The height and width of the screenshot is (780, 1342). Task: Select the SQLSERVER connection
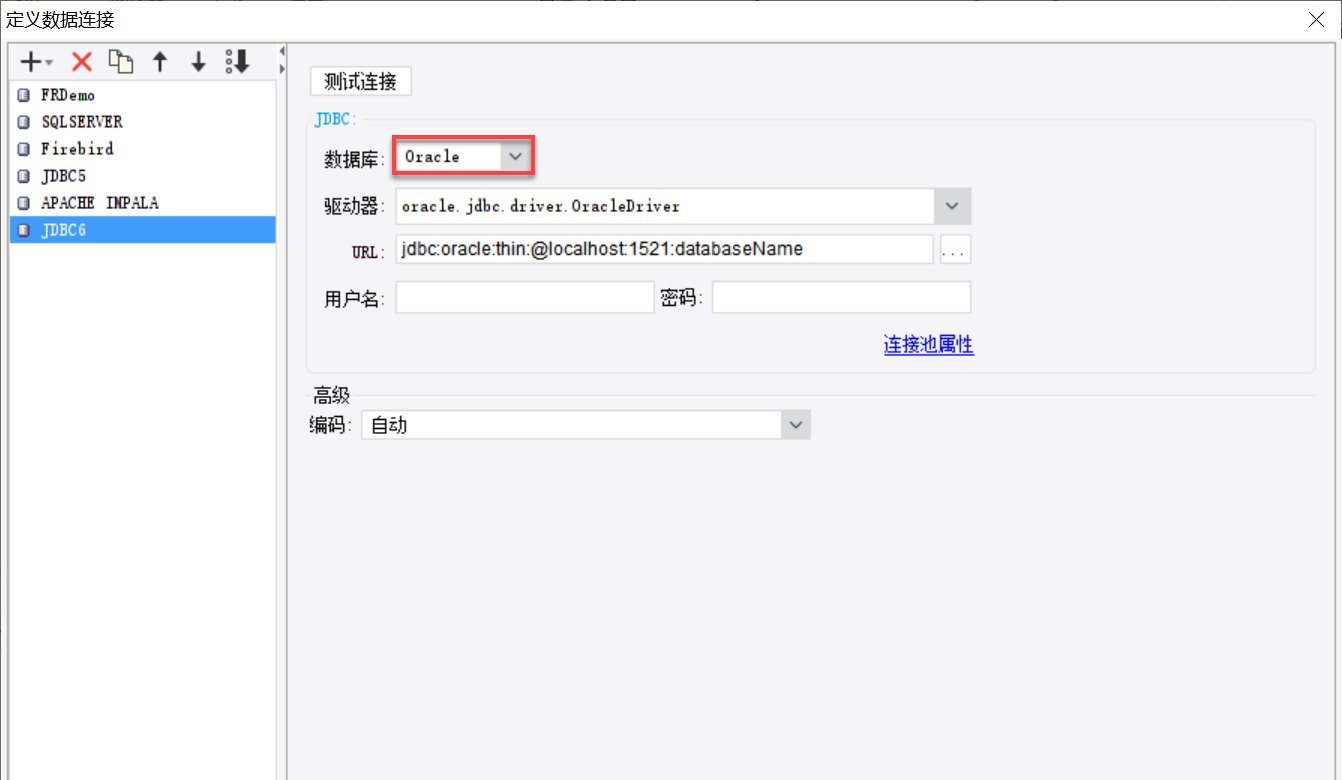pyautogui.click(x=143, y=122)
